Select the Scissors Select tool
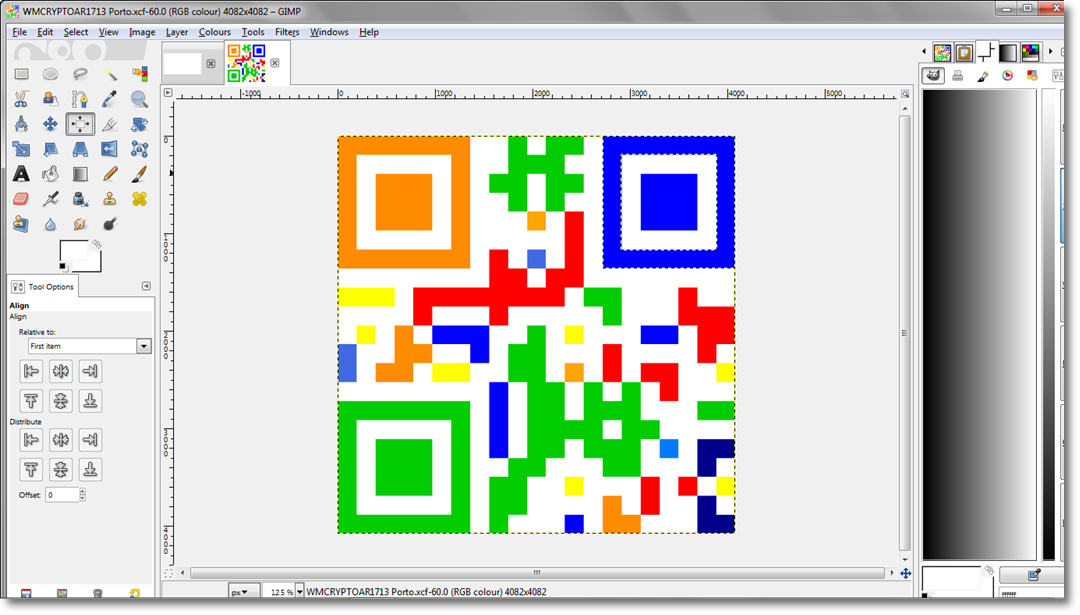This screenshot has height=615, width=1080. (21, 99)
